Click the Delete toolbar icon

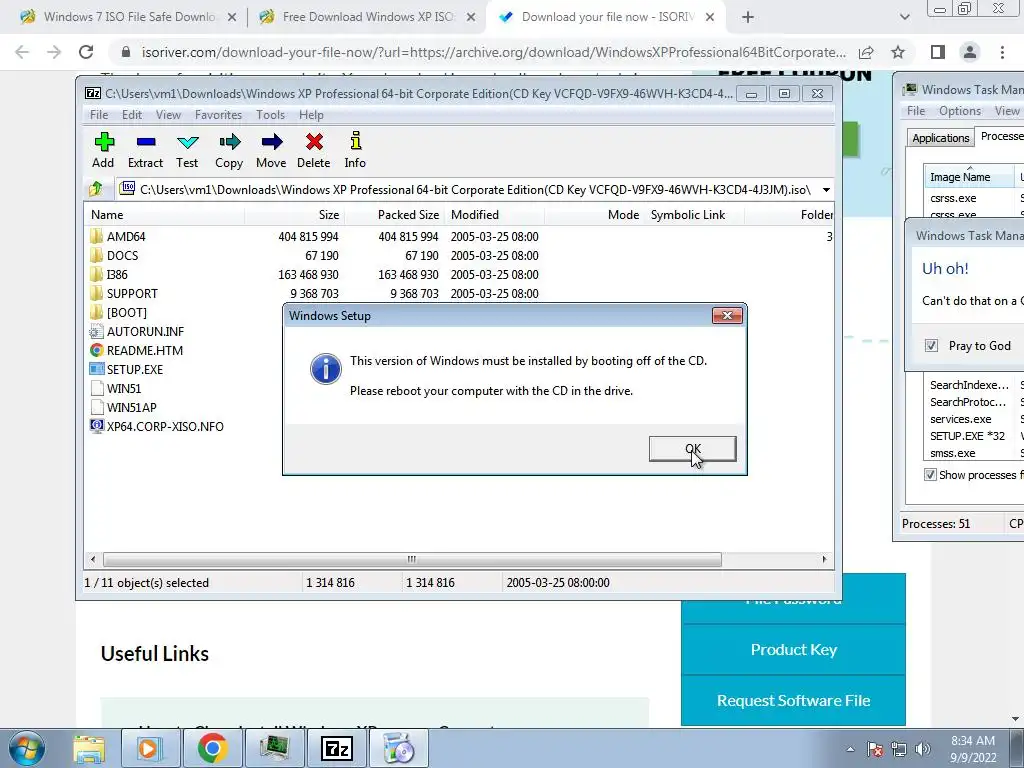(313, 150)
